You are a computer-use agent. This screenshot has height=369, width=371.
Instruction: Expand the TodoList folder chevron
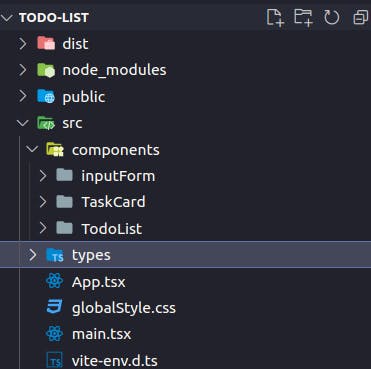tap(43, 228)
